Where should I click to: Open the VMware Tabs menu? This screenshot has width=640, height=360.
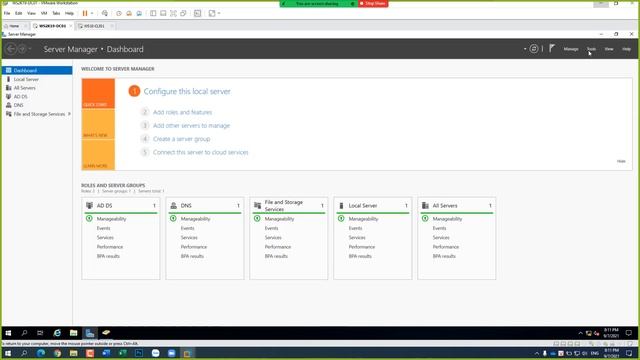tap(56, 13)
